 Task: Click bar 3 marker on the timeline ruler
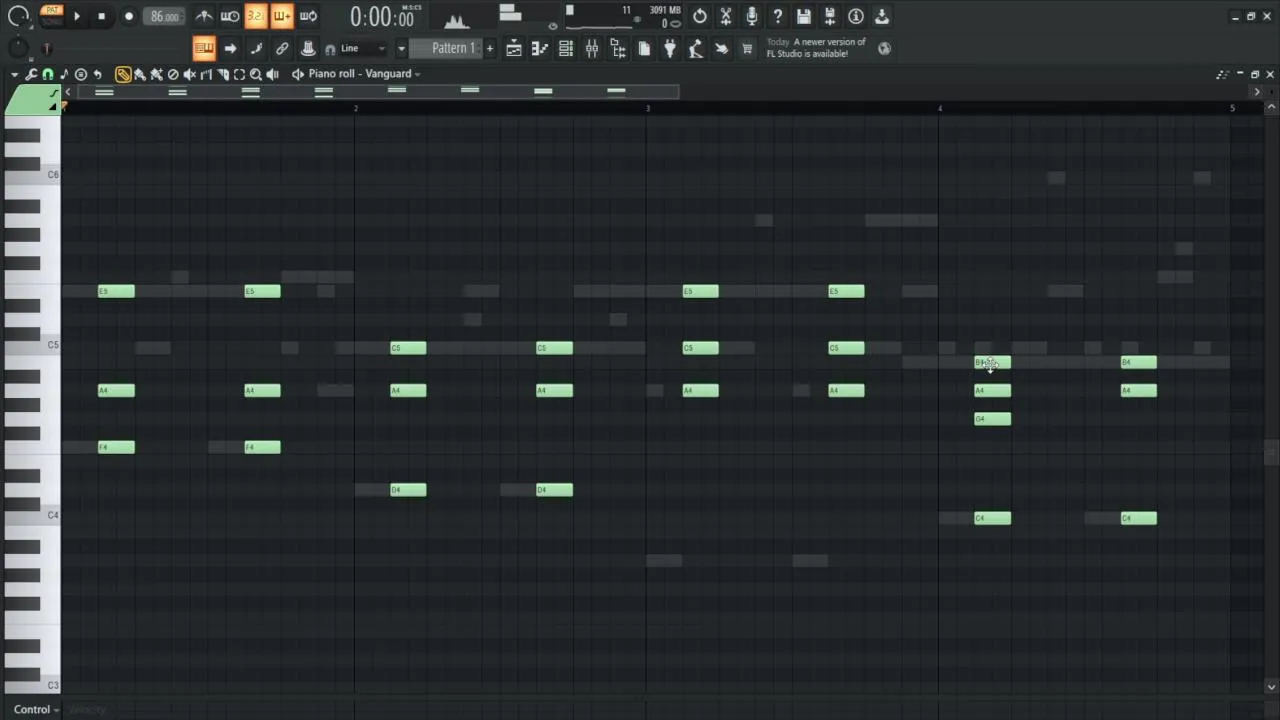pyautogui.click(x=647, y=107)
